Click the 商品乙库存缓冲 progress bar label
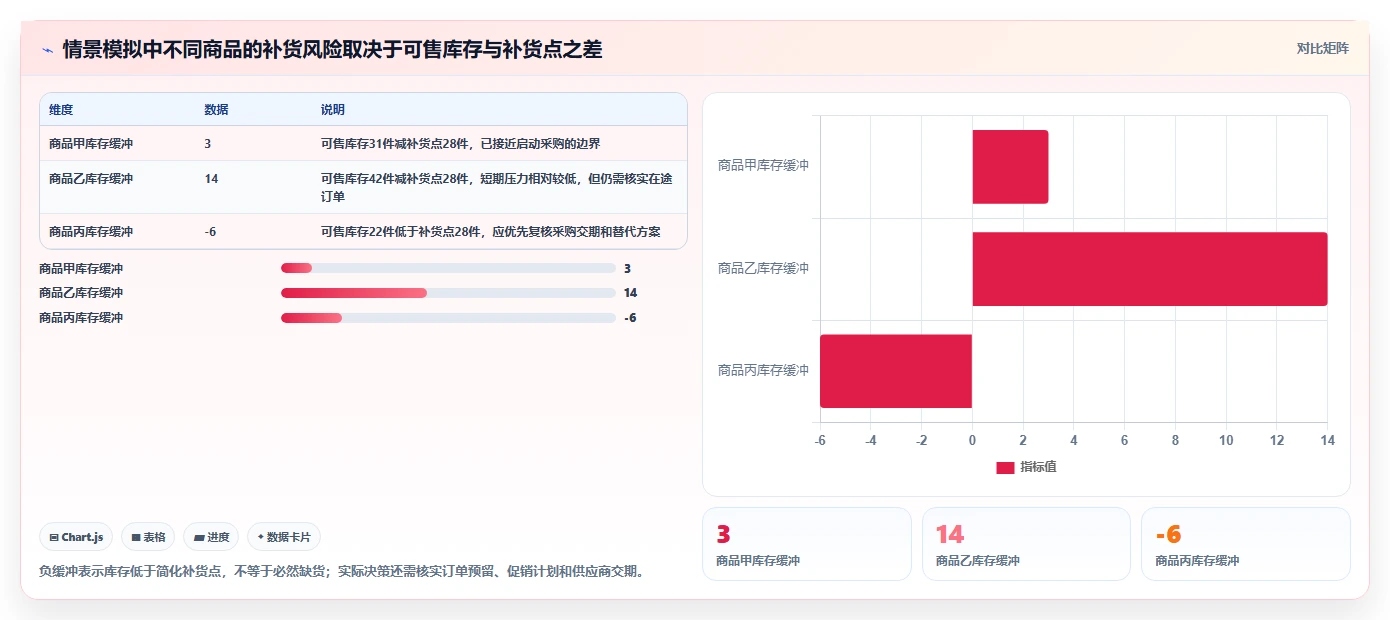This screenshot has height=620, width=1390. point(81,293)
